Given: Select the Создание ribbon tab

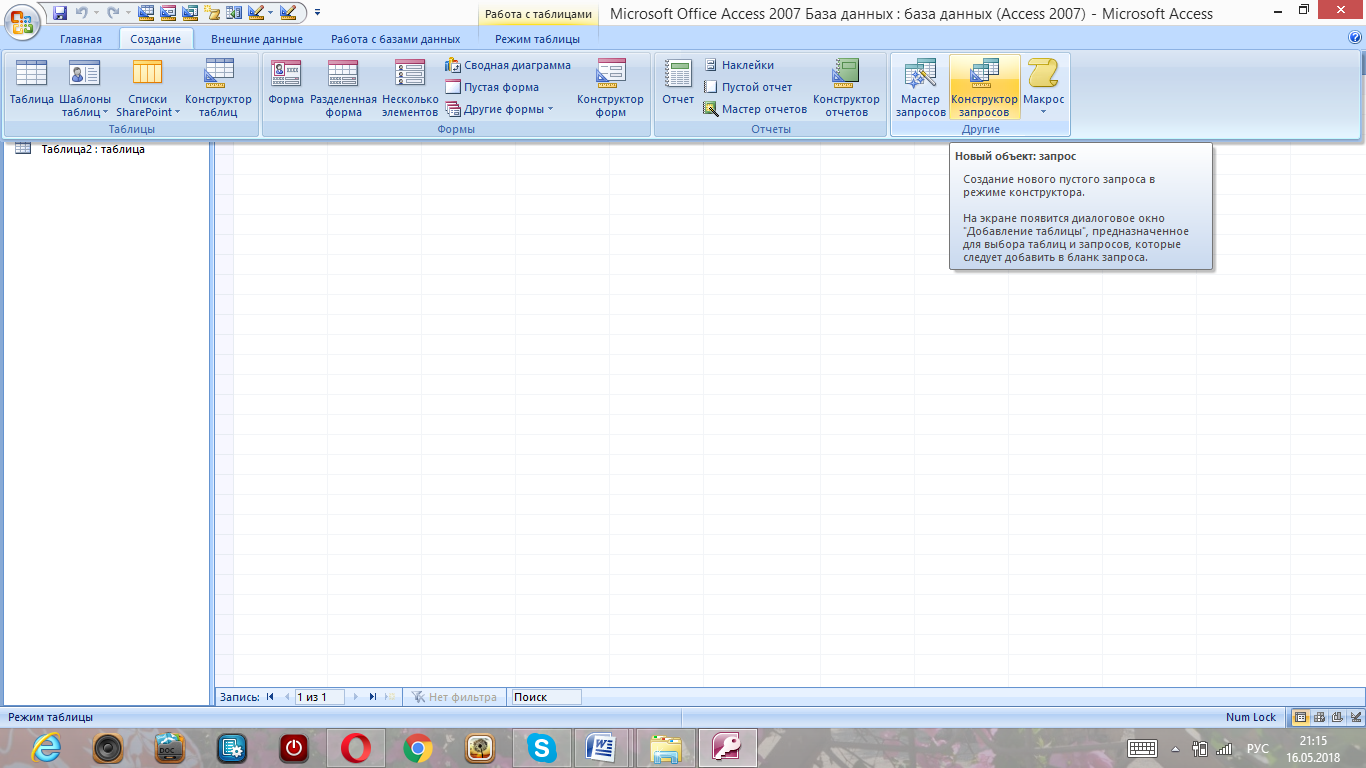Looking at the screenshot, I should tap(156, 39).
